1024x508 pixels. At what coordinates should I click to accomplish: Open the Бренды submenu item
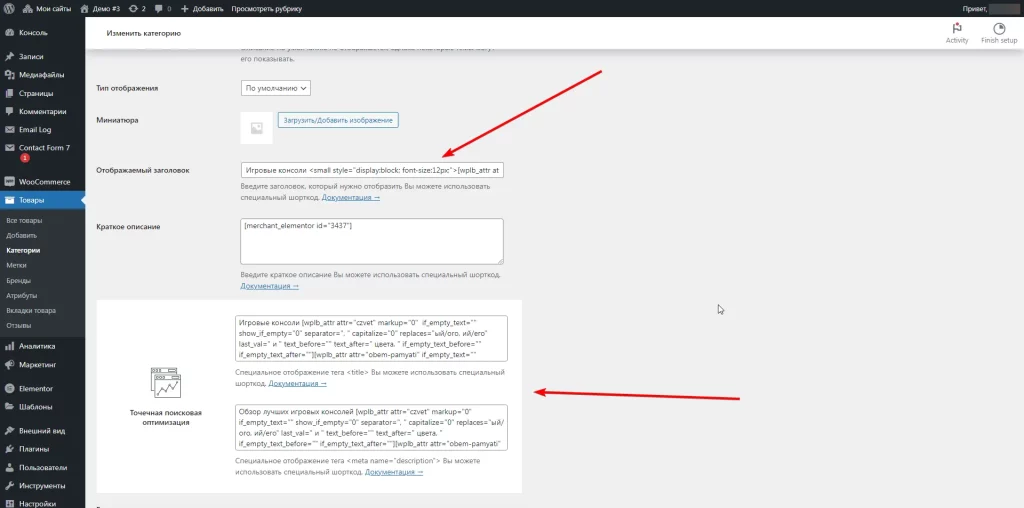[x=18, y=280]
